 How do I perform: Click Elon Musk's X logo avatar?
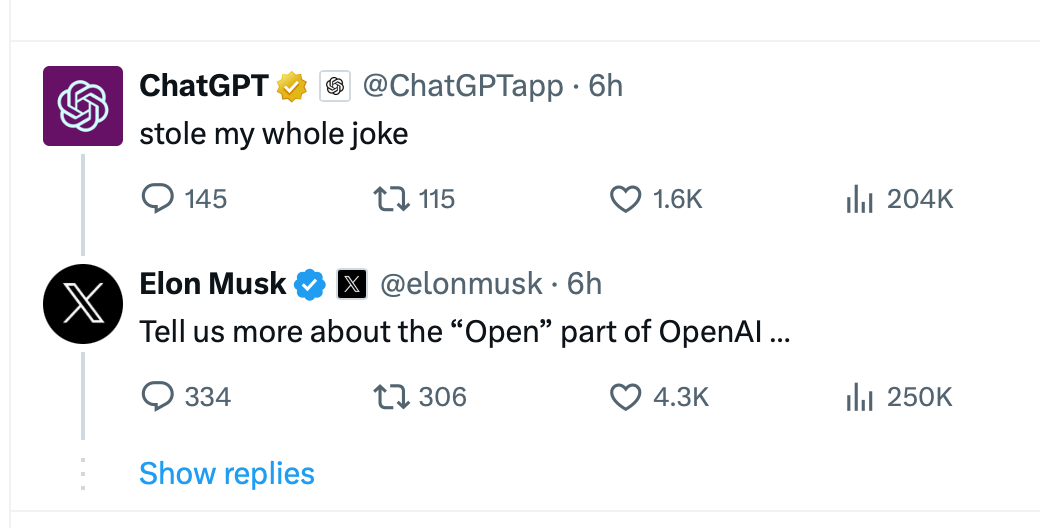pos(83,304)
